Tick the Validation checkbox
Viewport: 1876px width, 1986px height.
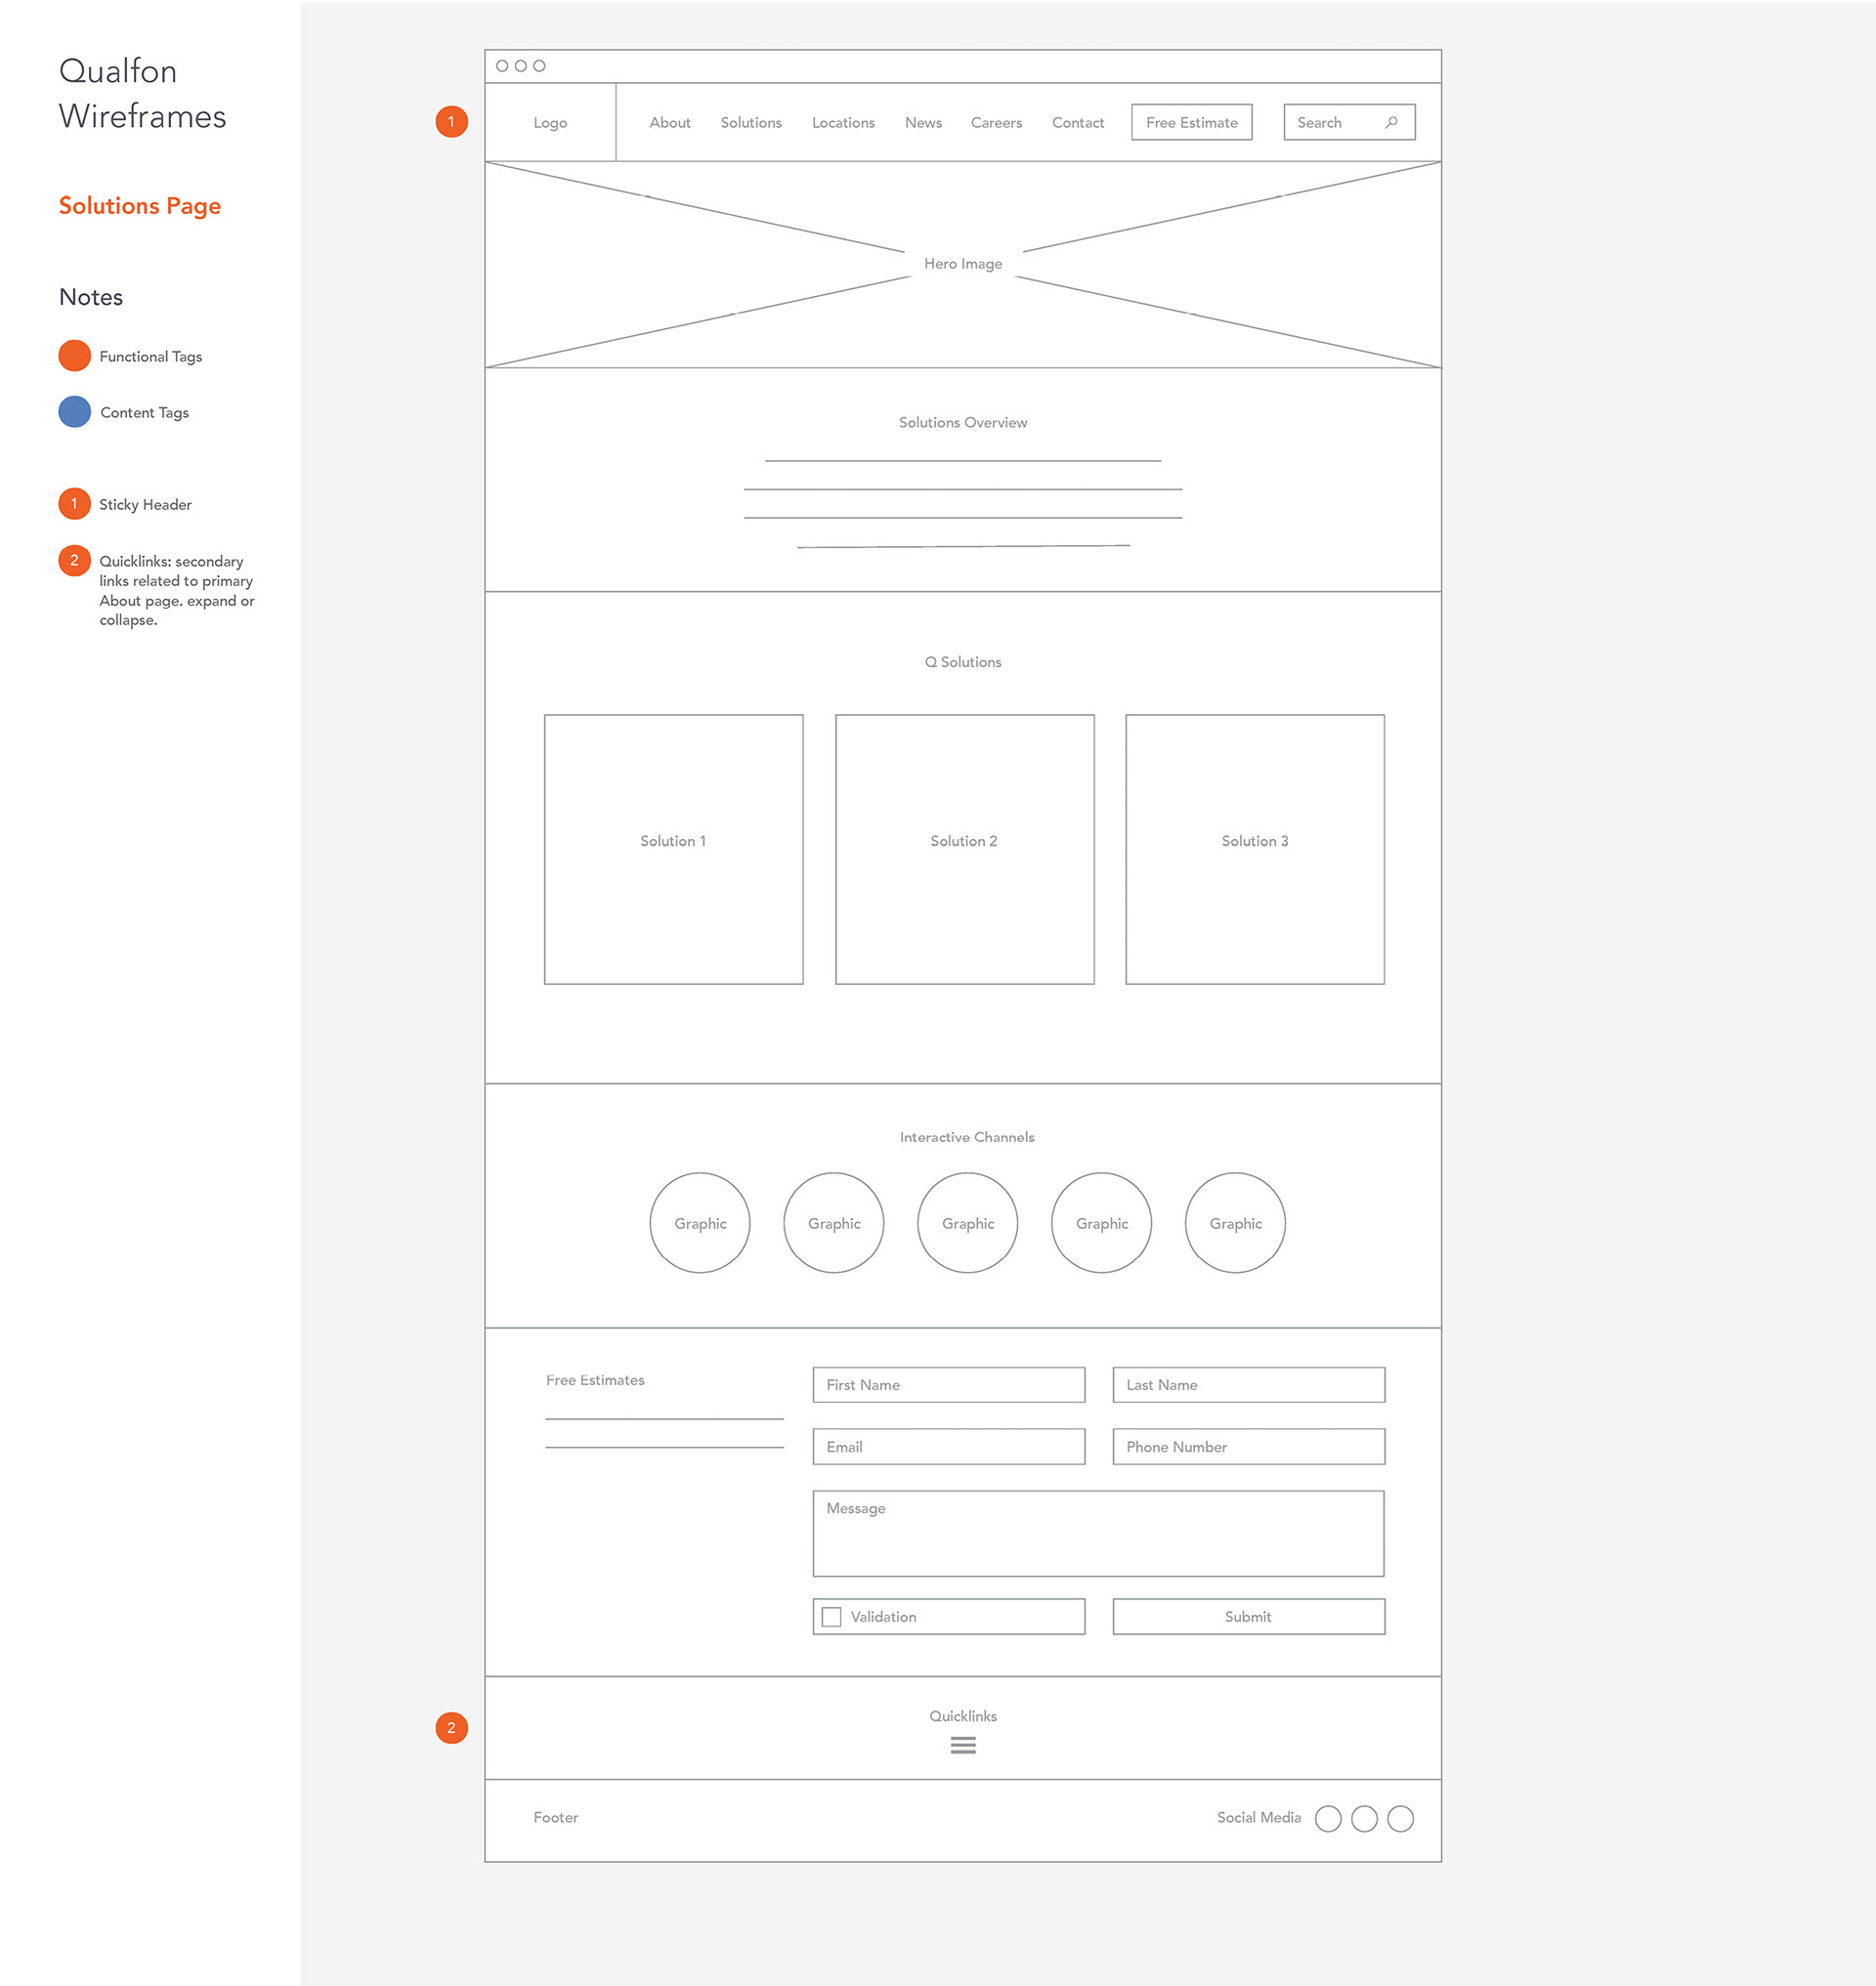point(831,1616)
